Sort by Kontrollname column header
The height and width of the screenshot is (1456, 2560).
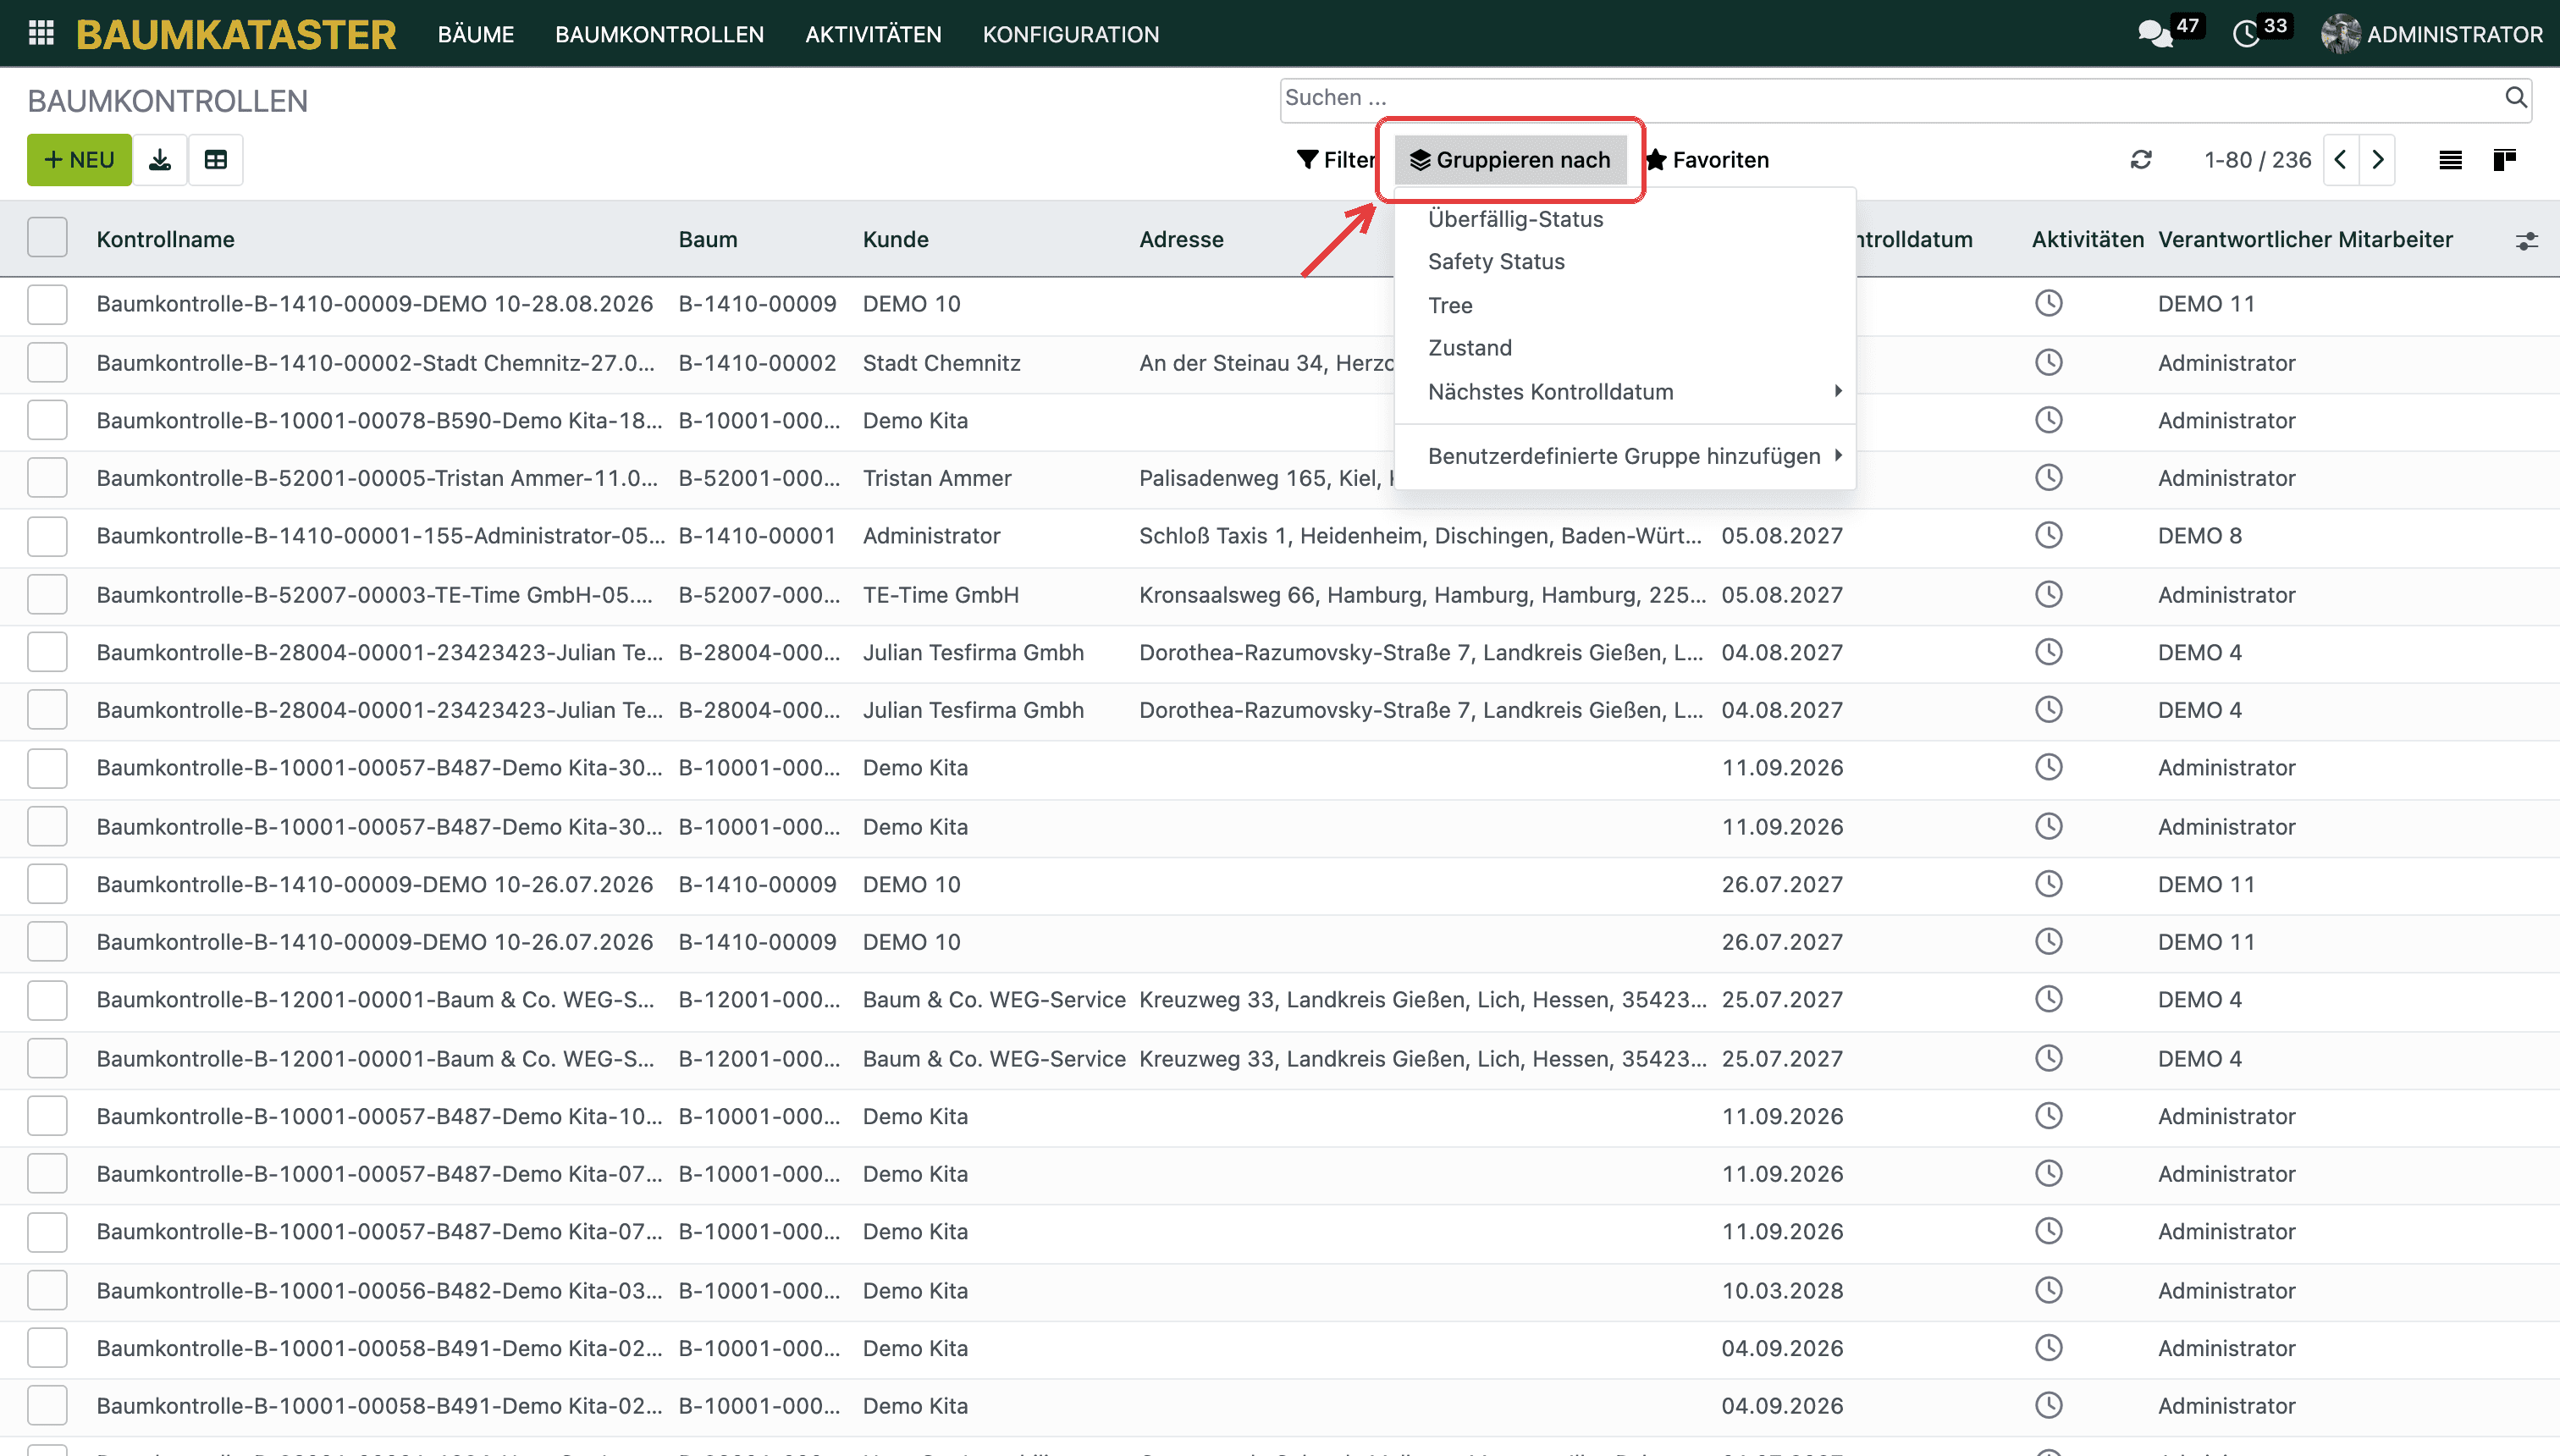click(166, 239)
